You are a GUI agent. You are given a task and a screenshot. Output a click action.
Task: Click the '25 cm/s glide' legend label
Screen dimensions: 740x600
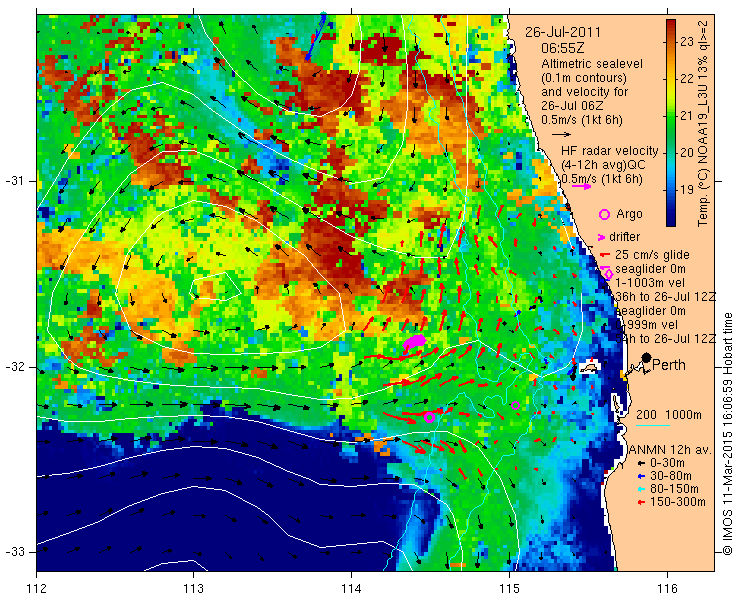[652, 255]
